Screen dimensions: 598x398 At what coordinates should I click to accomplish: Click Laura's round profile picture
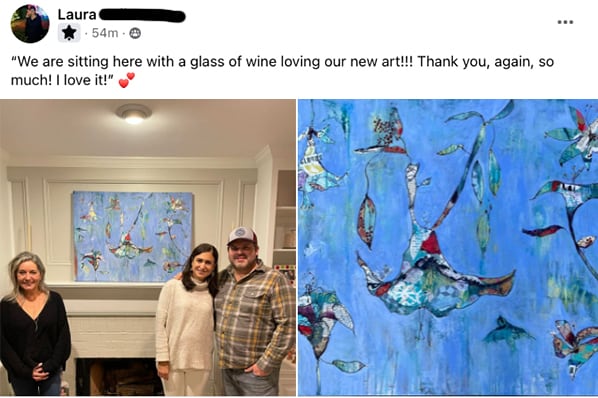tap(30, 24)
